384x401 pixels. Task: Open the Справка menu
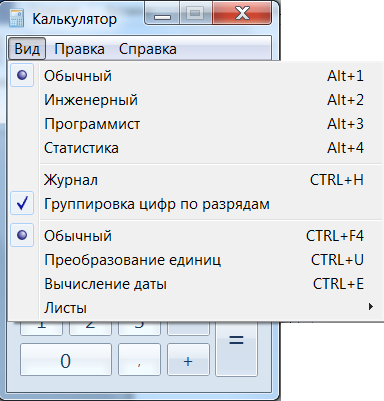(x=148, y=49)
